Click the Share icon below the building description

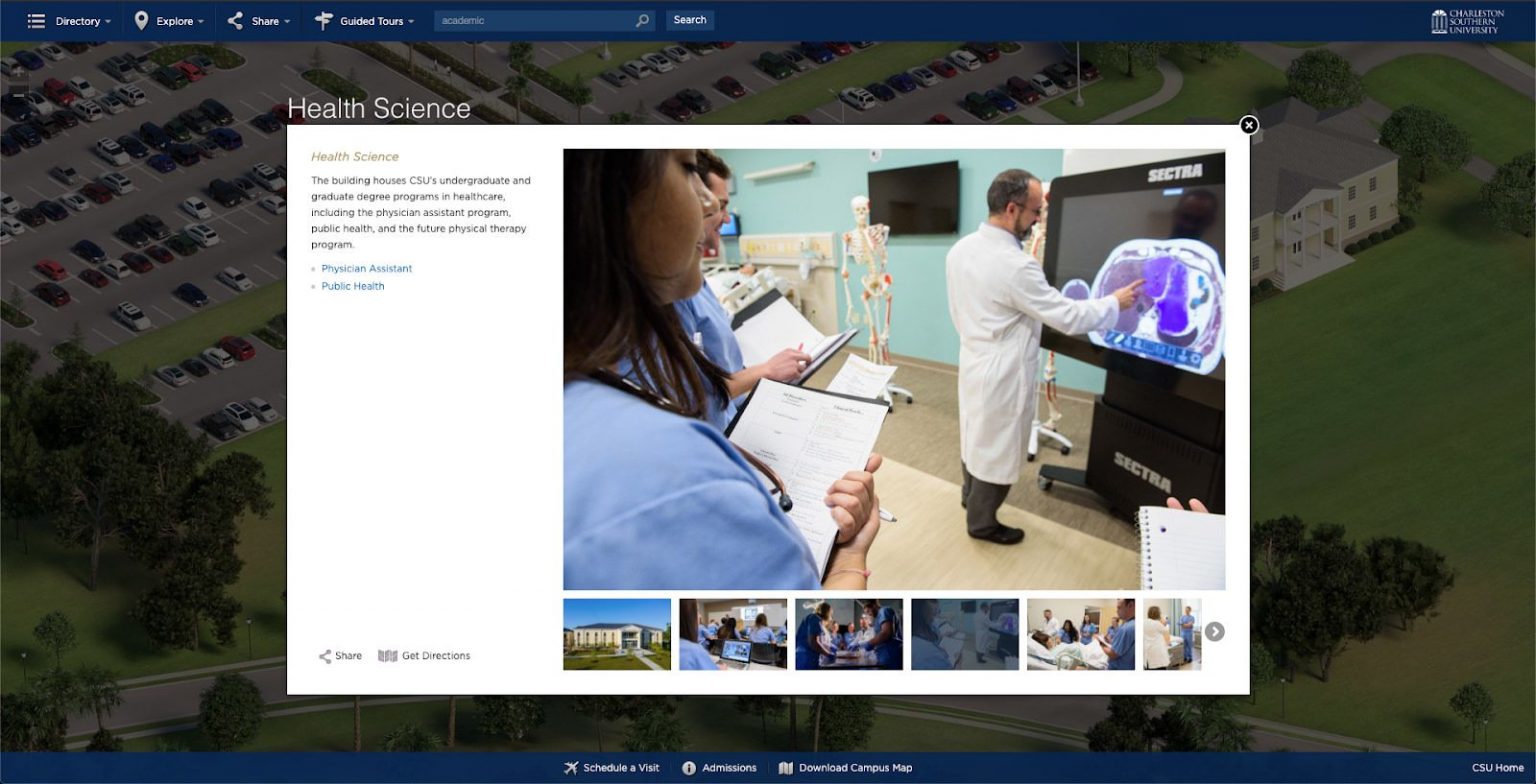(x=326, y=656)
